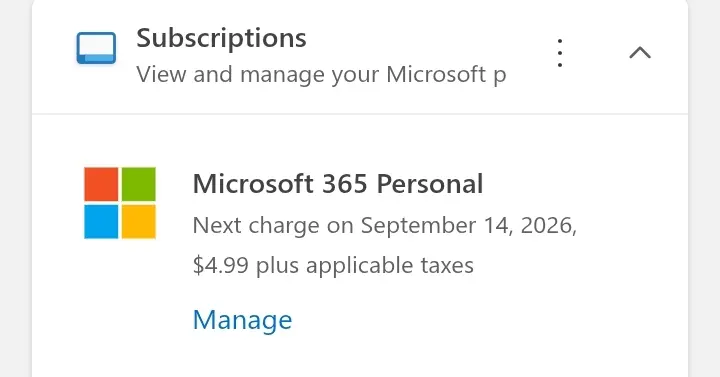Click the blue square of the Microsoft logo
Screen dimensions: 720x377
101,222
